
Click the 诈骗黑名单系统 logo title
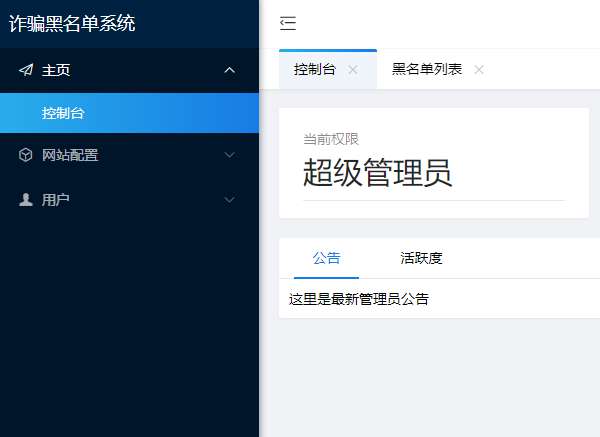coord(72,23)
